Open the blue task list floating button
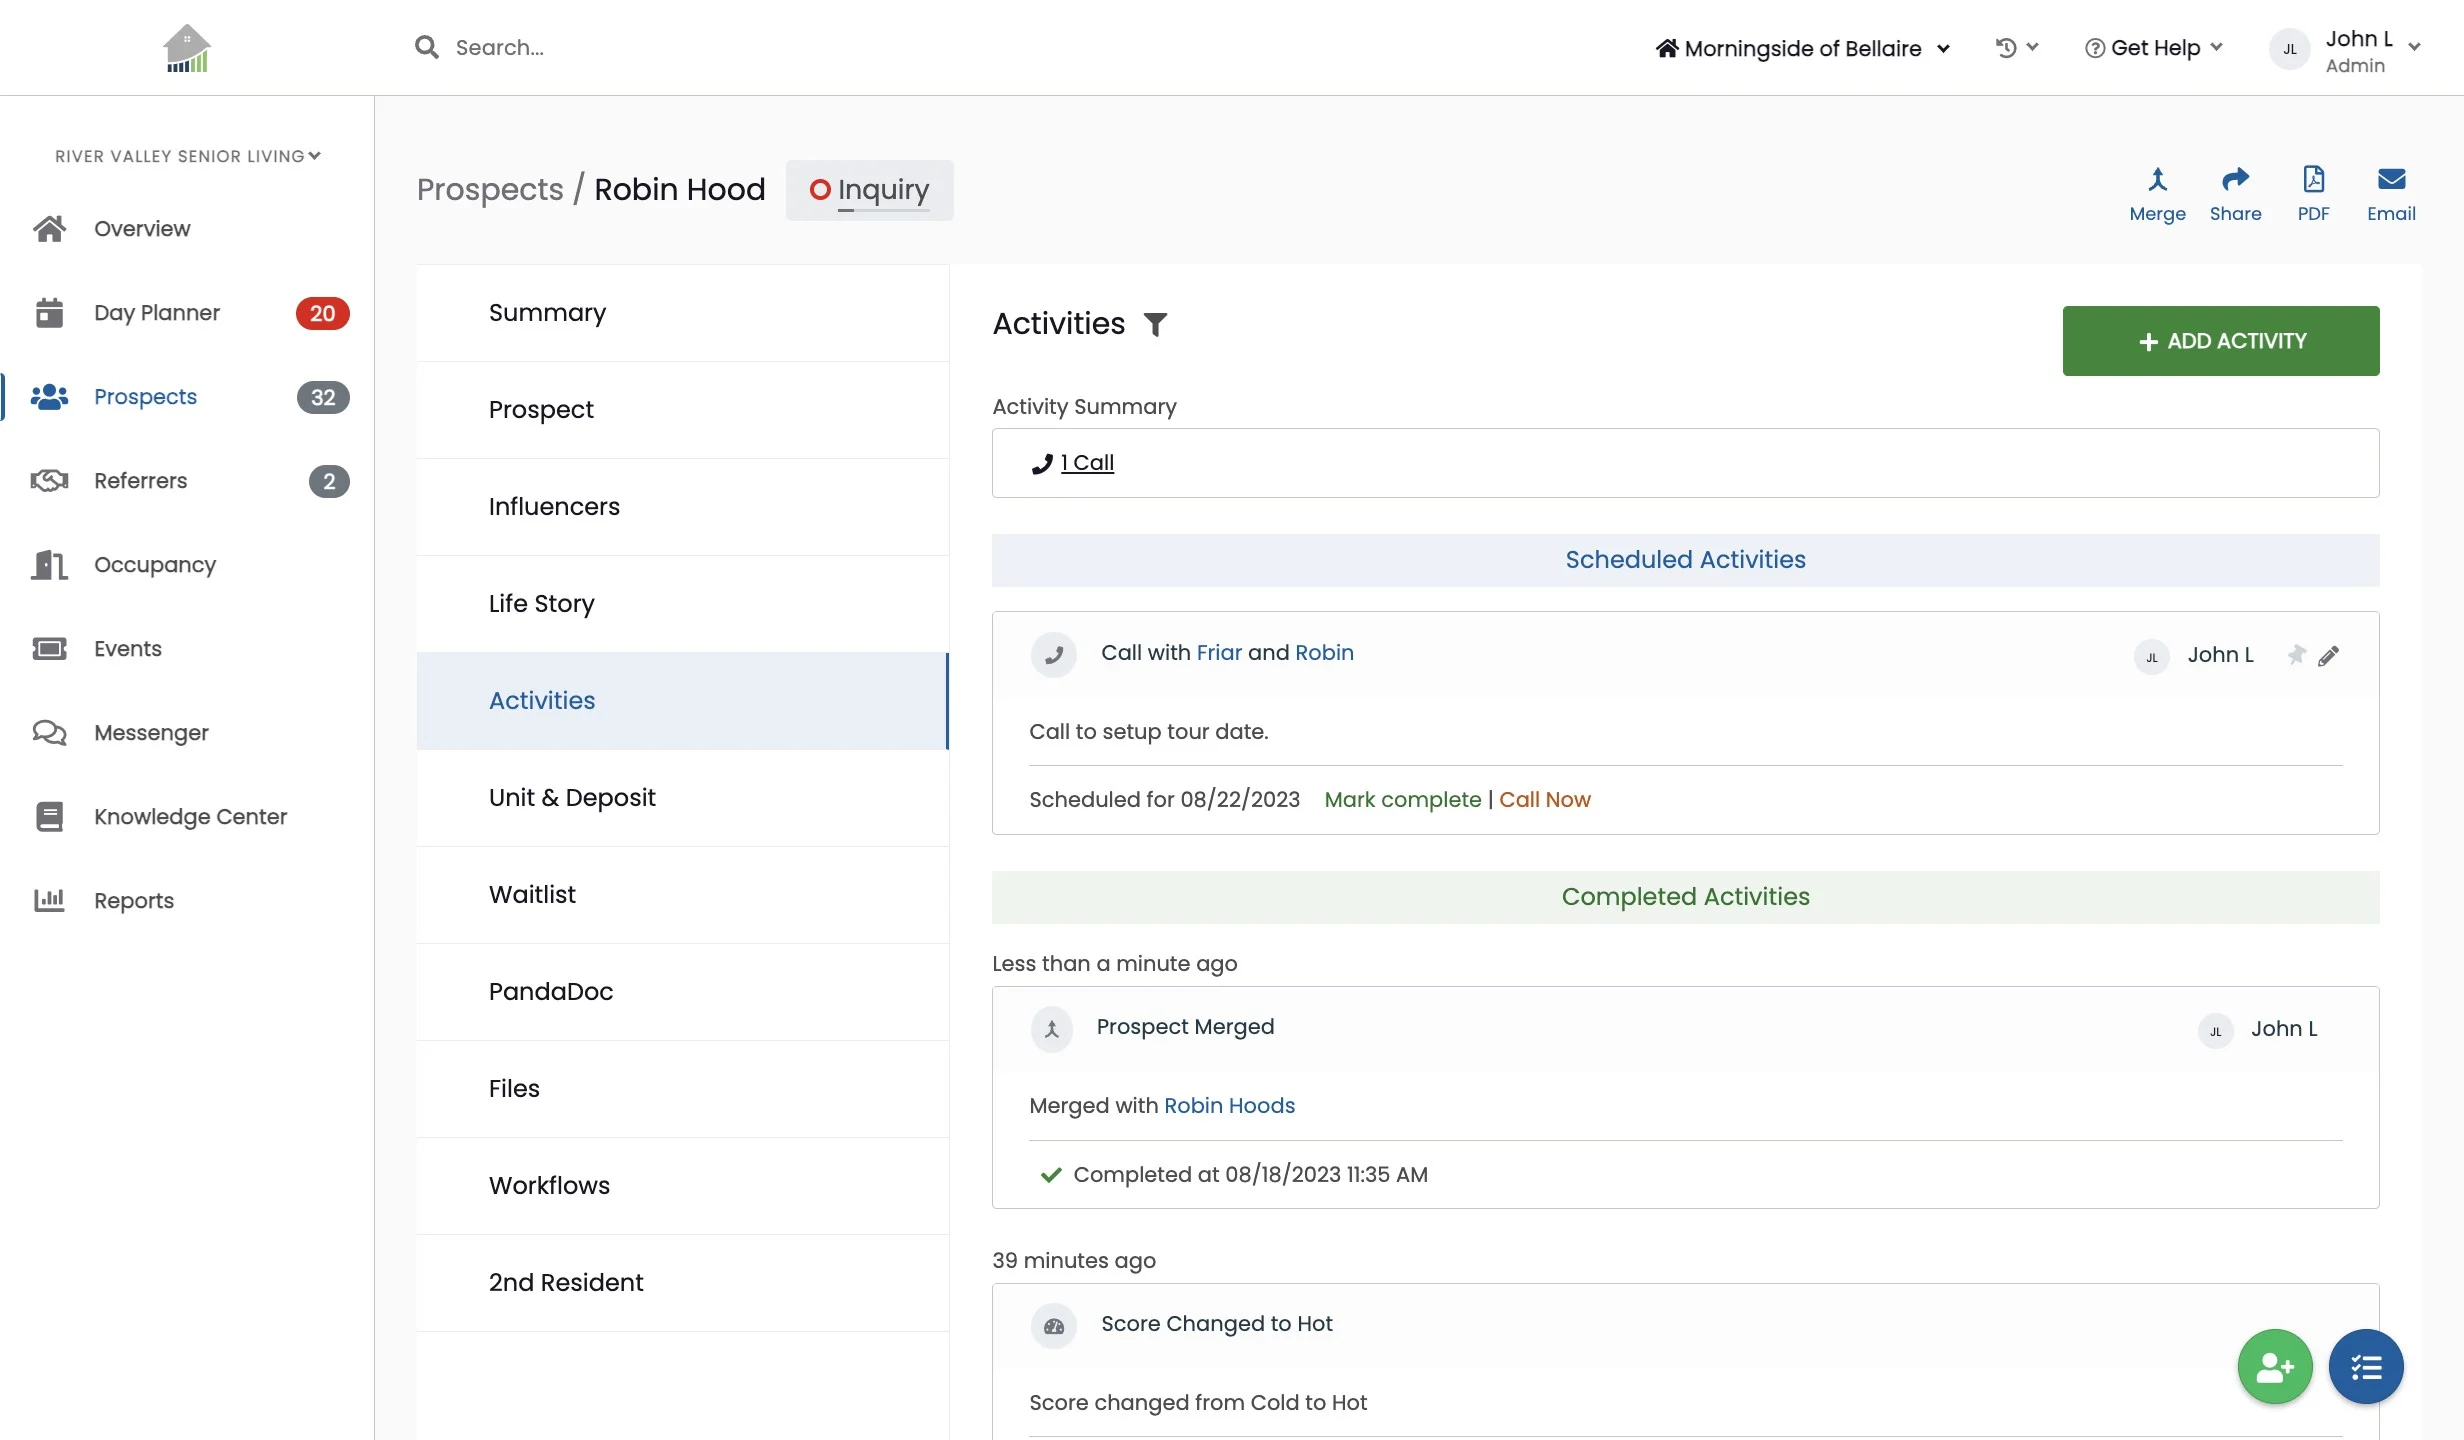The height and width of the screenshot is (1440, 2464). click(x=2366, y=1366)
